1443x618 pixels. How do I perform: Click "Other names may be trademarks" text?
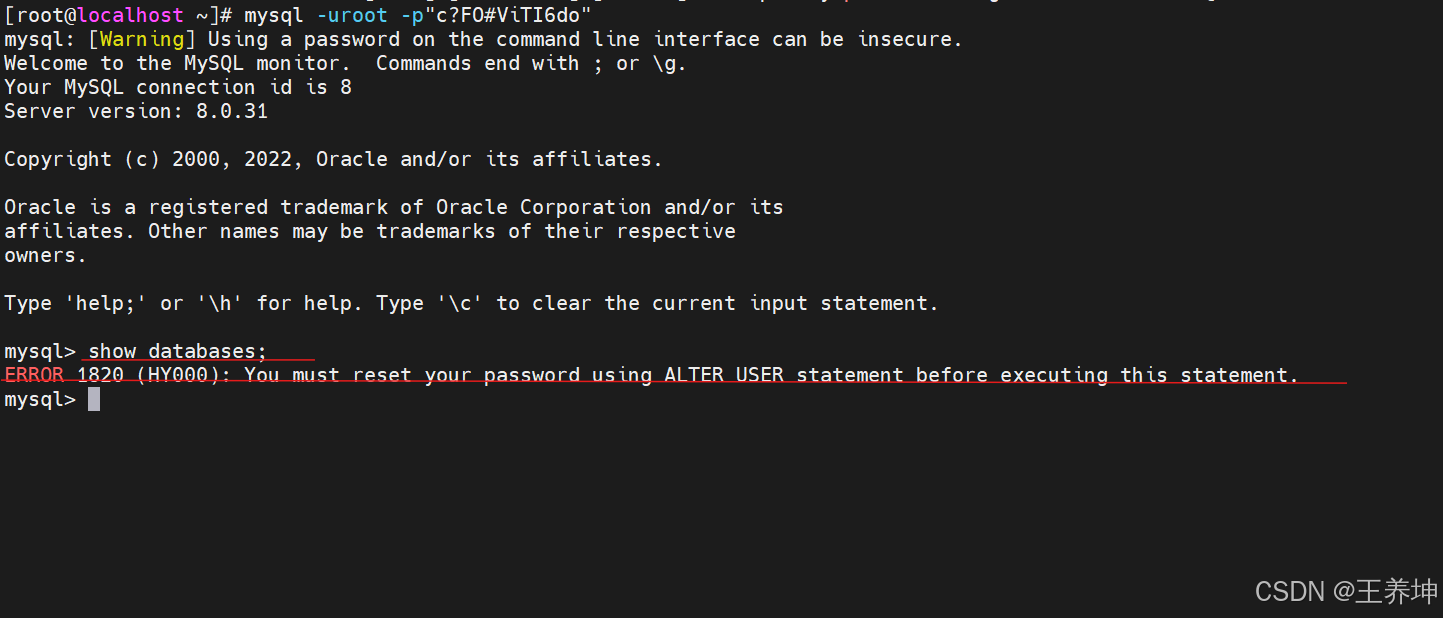click(x=321, y=231)
